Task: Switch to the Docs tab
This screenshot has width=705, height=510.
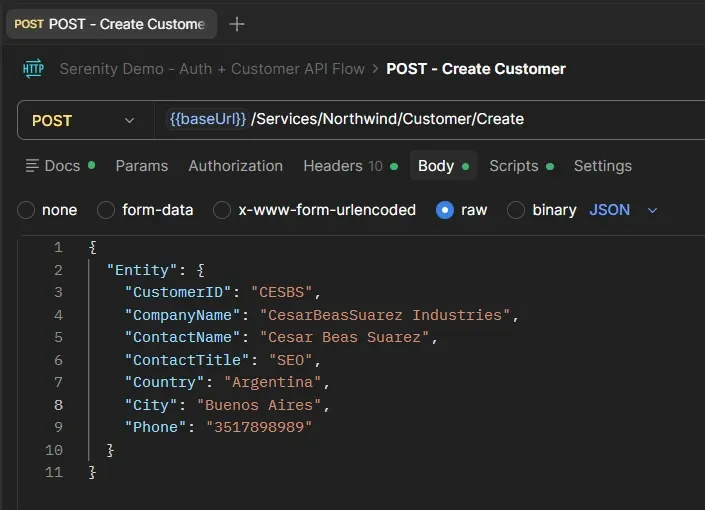Action: point(61,166)
